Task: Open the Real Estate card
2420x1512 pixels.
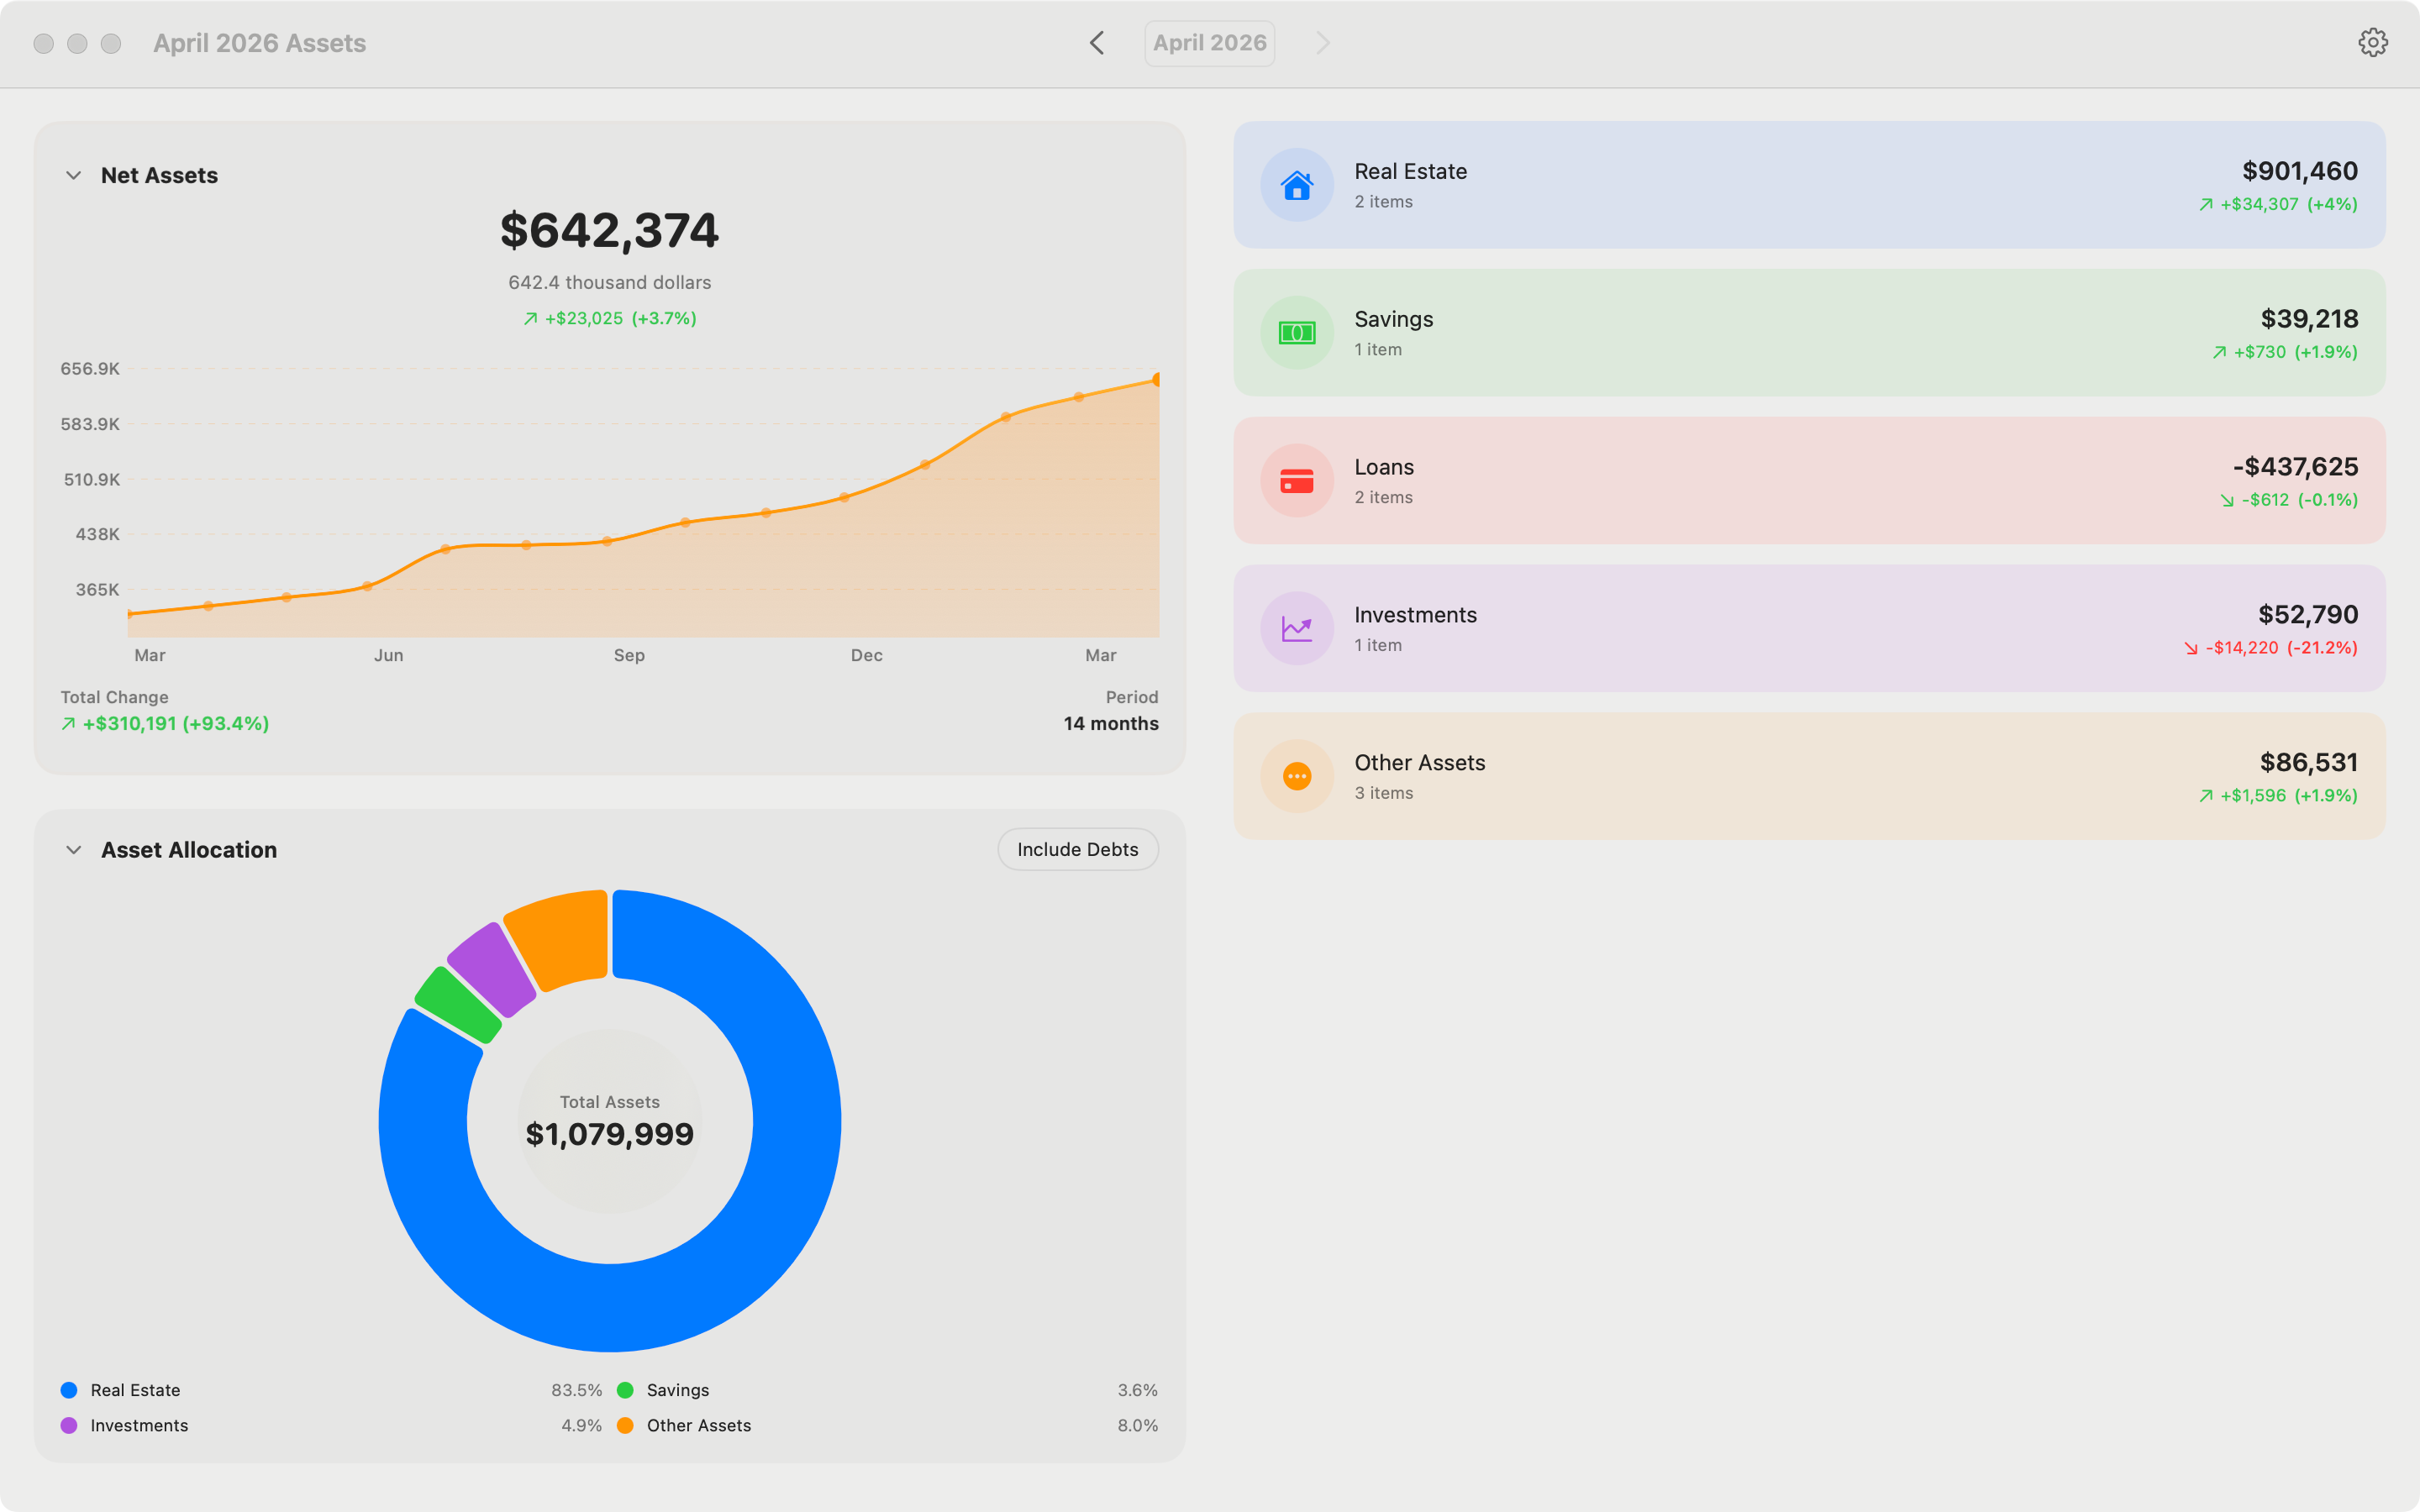Action: tap(1808, 185)
